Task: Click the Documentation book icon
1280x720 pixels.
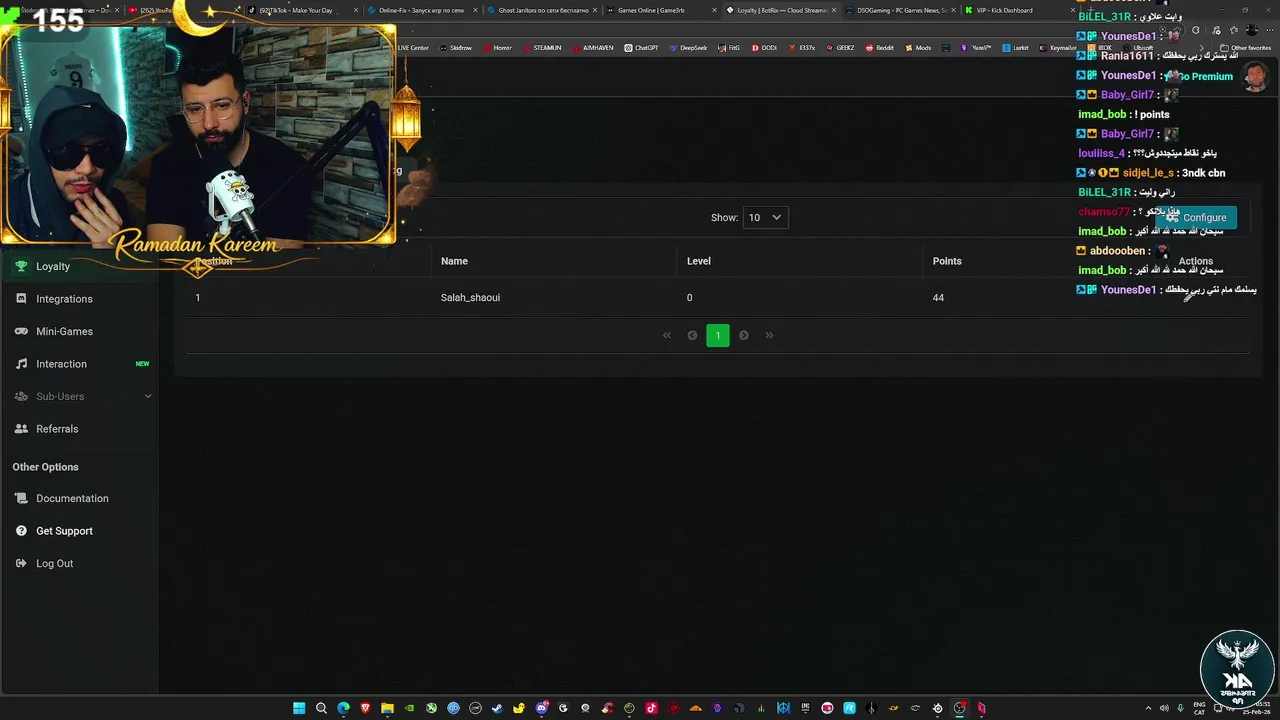Action: click(21, 498)
